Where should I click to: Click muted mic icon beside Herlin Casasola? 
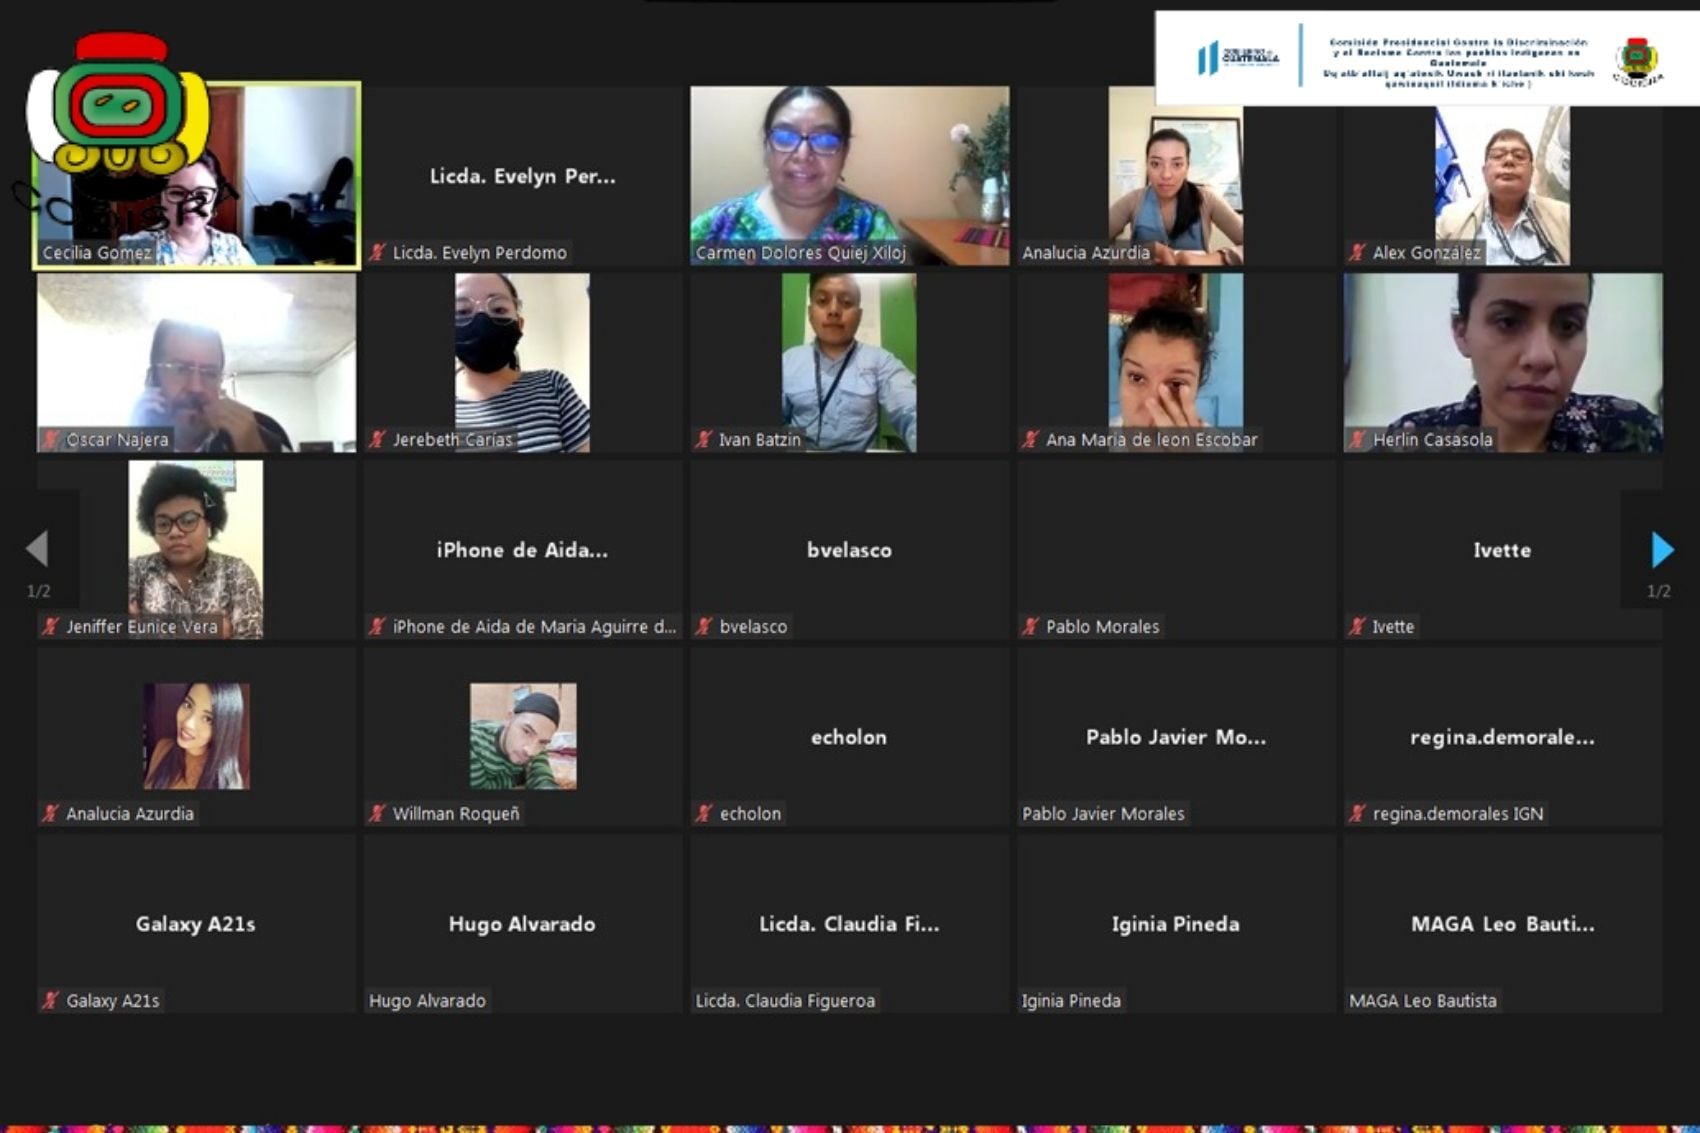(x=1357, y=439)
